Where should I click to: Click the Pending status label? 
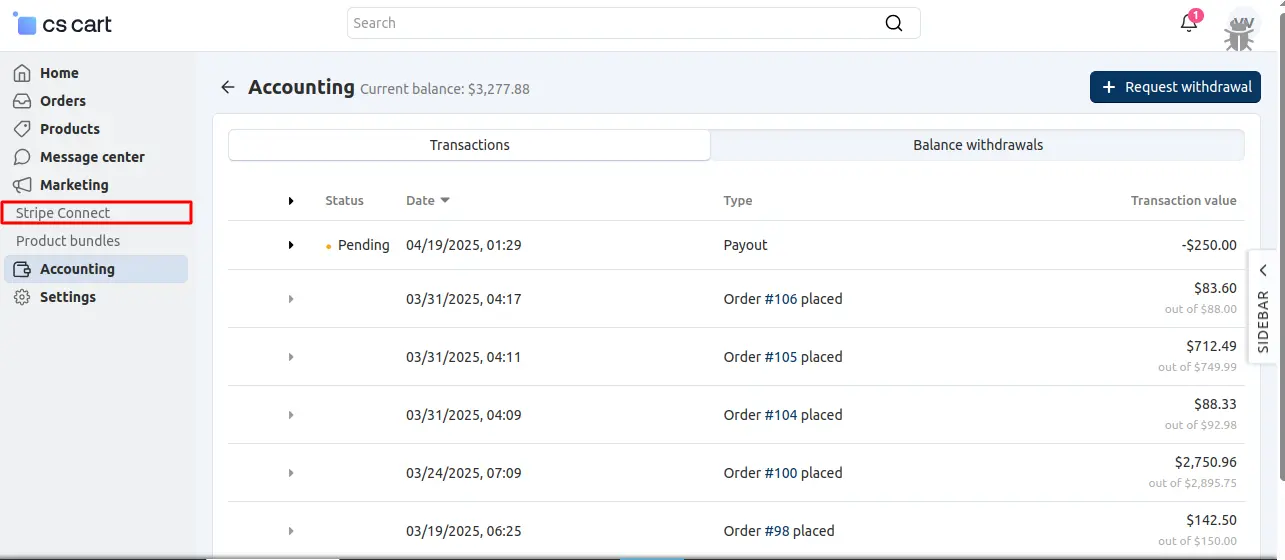point(363,245)
